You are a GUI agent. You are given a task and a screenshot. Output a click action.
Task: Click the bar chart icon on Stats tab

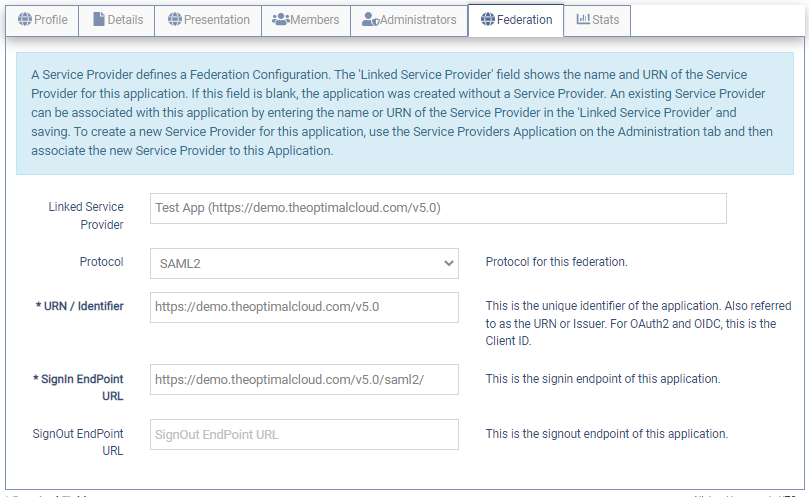[583, 20]
